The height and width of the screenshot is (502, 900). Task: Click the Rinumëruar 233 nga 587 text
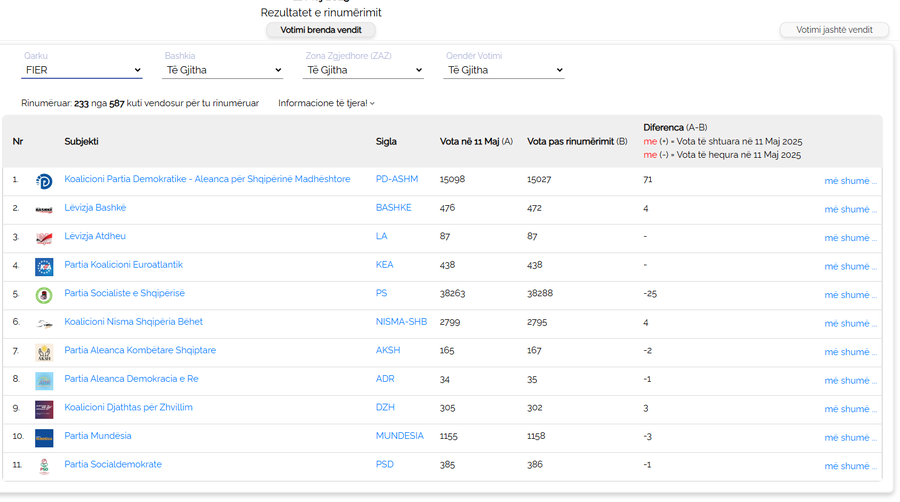[140, 103]
